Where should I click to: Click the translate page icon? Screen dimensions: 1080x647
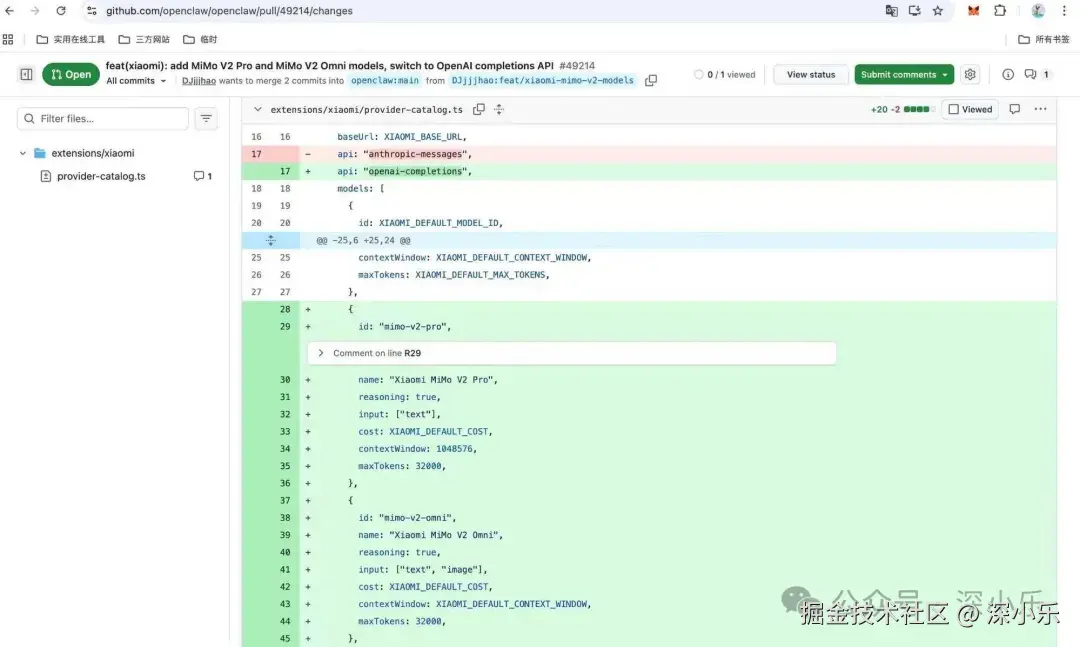pyautogui.click(x=891, y=11)
